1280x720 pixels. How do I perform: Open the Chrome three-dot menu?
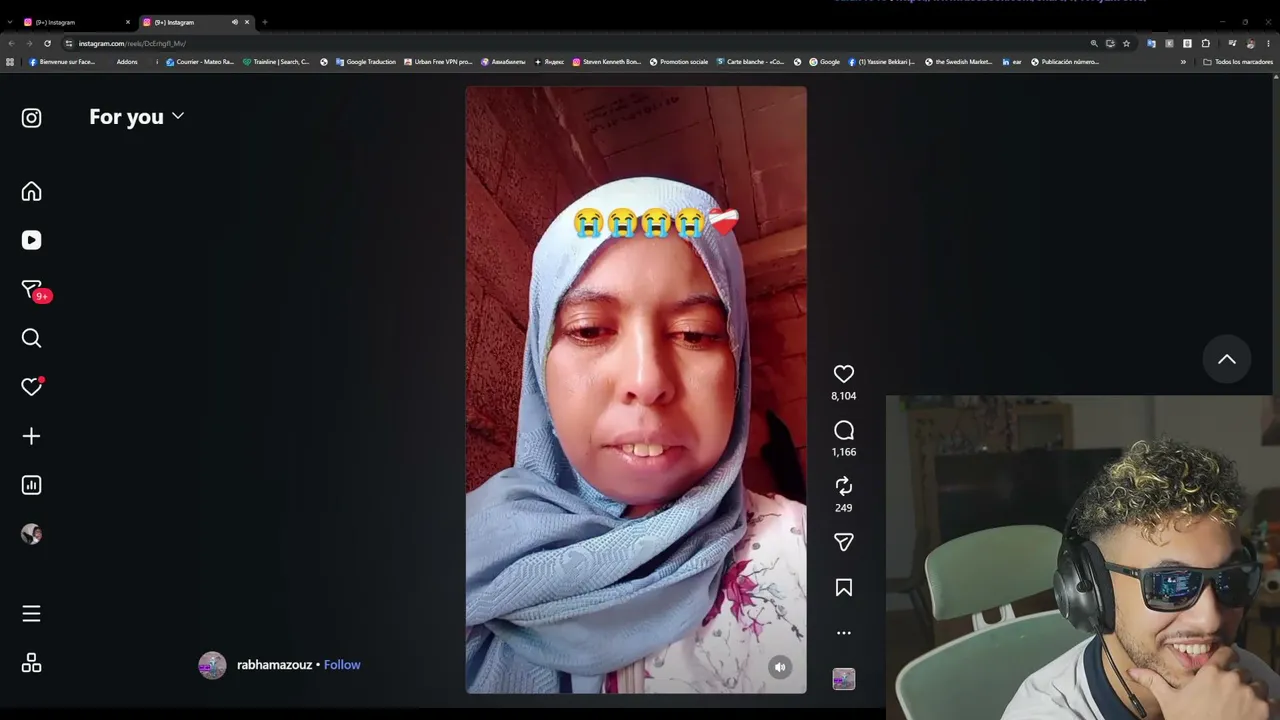(1268, 43)
